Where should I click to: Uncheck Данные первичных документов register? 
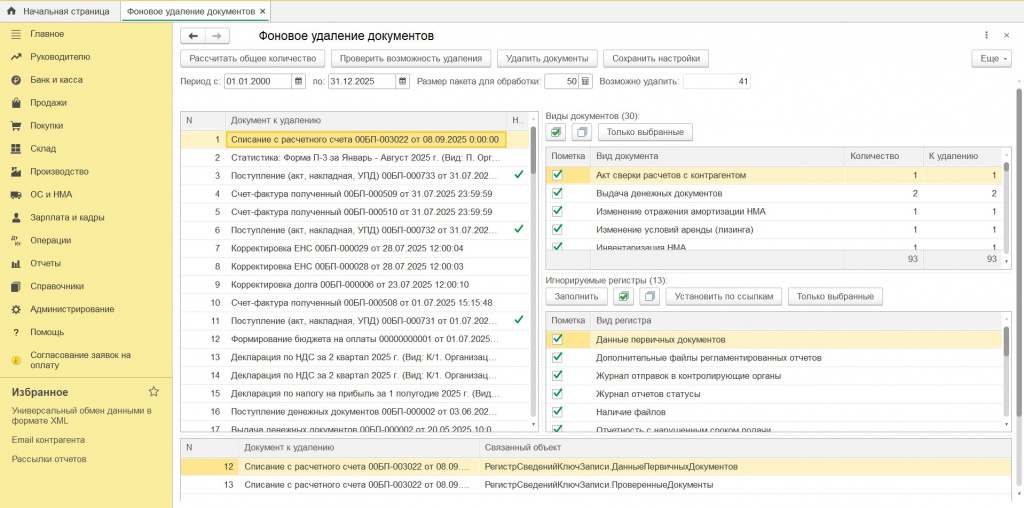[557, 339]
